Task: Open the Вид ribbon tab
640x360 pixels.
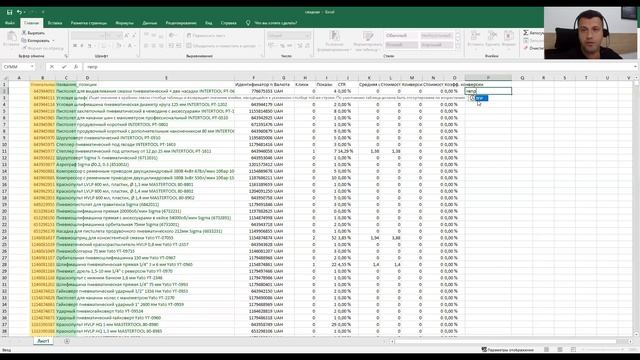Action: (209, 23)
